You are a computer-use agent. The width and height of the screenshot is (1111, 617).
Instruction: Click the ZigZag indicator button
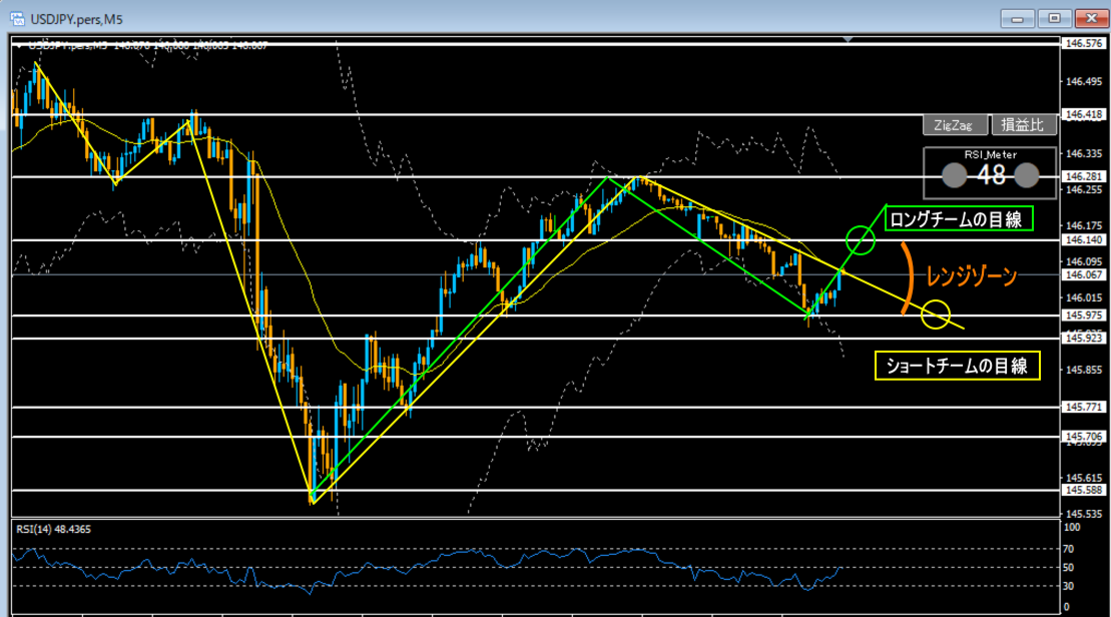point(952,125)
